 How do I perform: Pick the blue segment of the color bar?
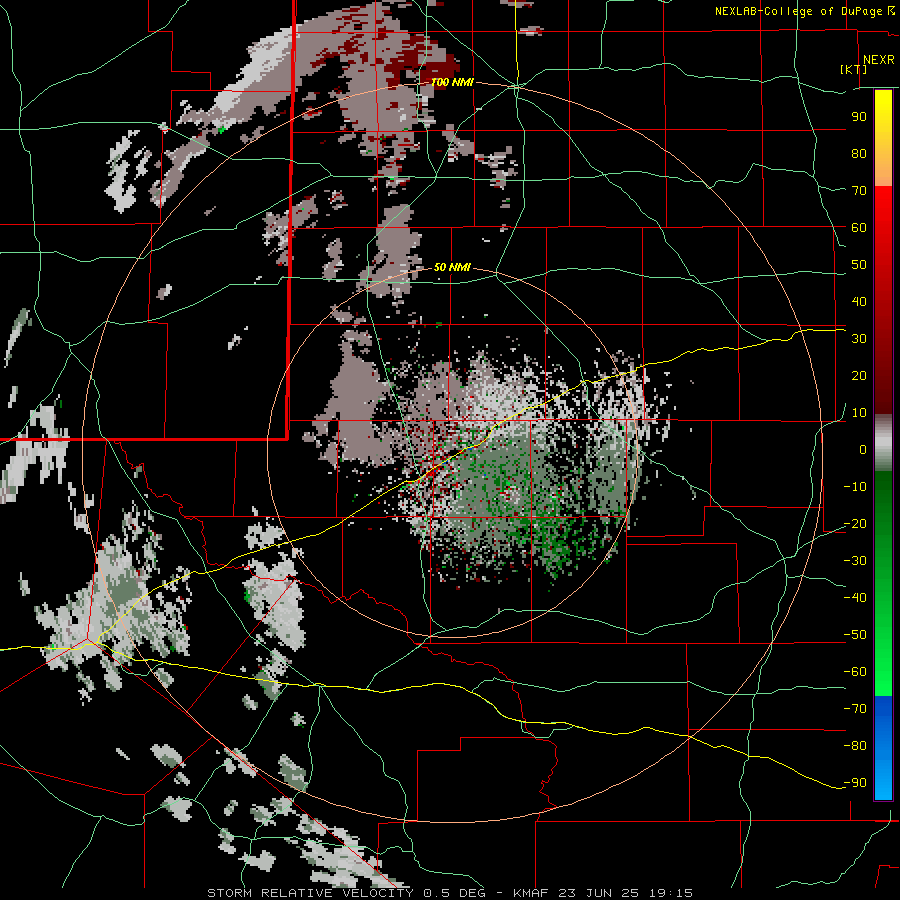click(883, 747)
